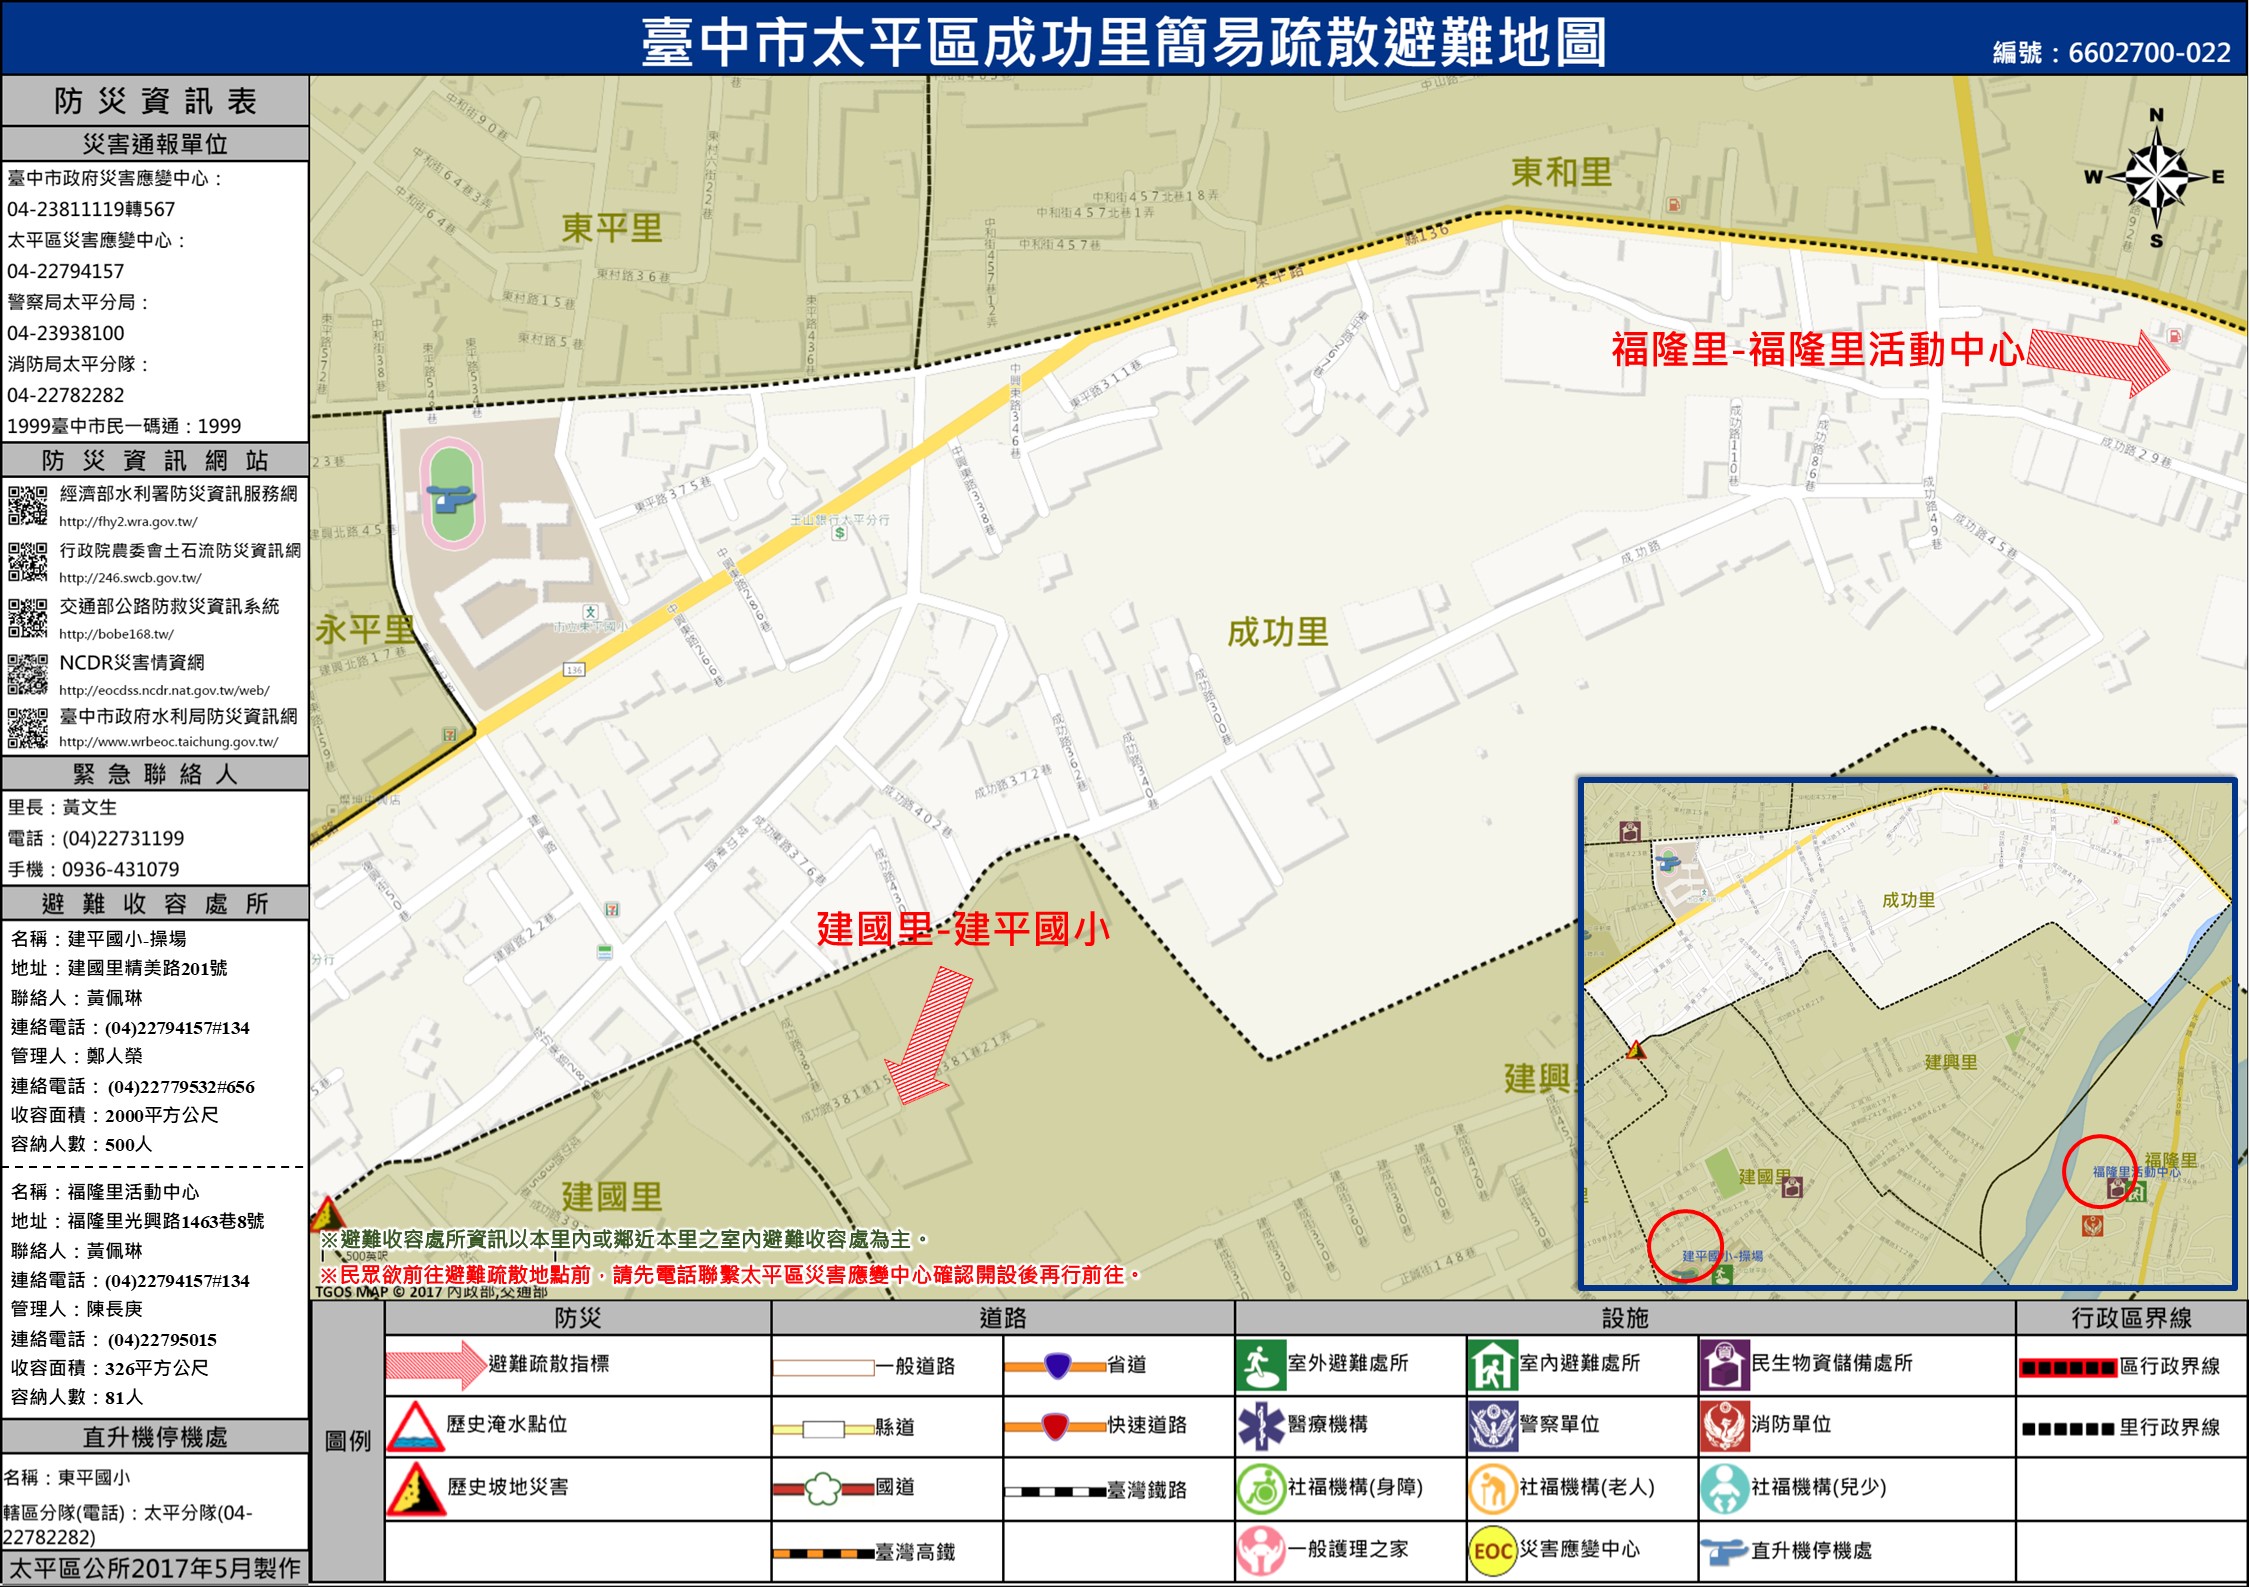This screenshot has height=1587, width=2249.
Task: Open the www.wrbeoc.taichung.gov.tw link
Action: pyautogui.click(x=168, y=742)
